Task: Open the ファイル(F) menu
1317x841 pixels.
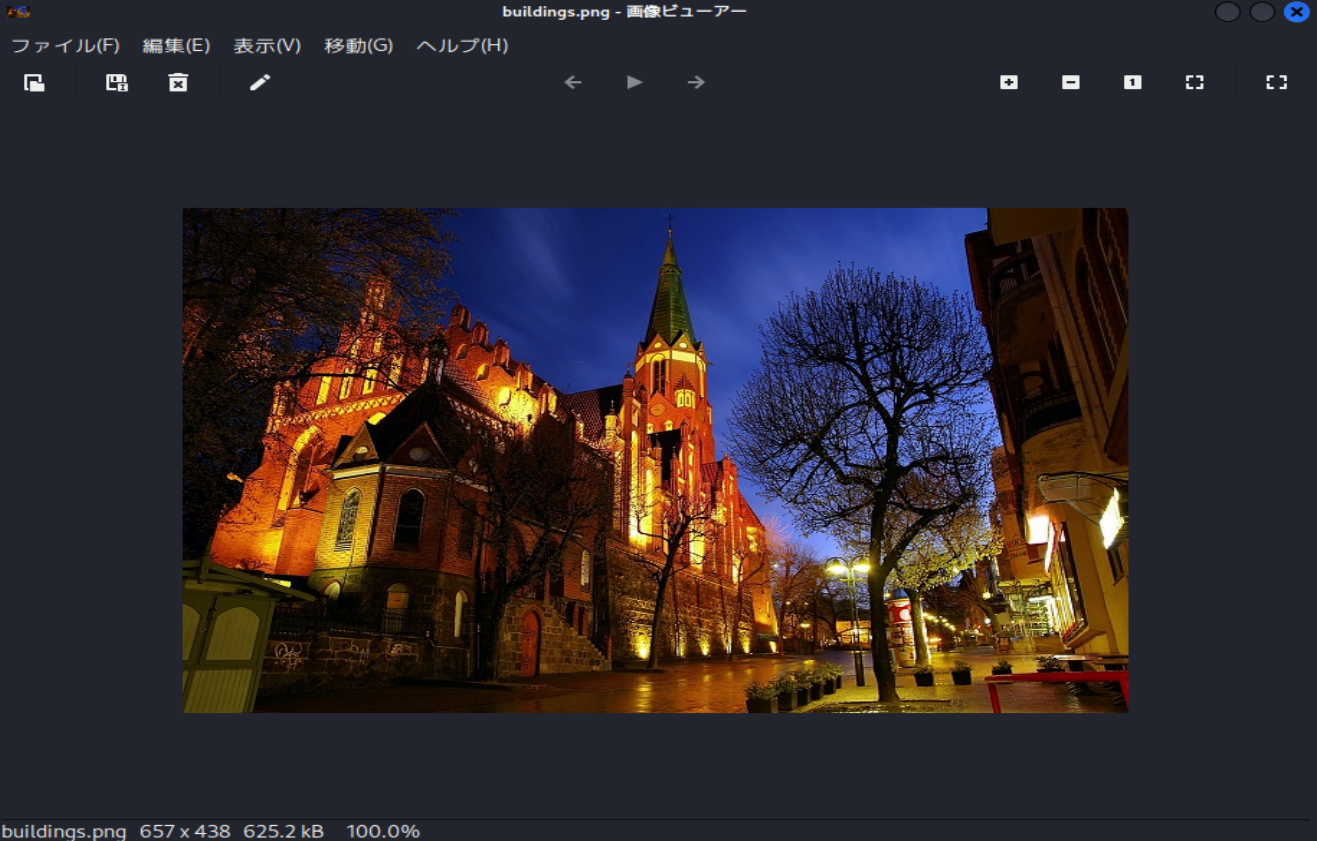Action: click(x=65, y=46)
